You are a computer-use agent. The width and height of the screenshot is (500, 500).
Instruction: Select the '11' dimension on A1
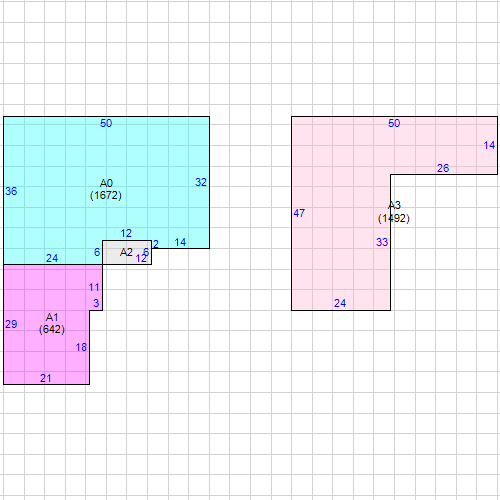pyautogui.click(x=94, y=287)
